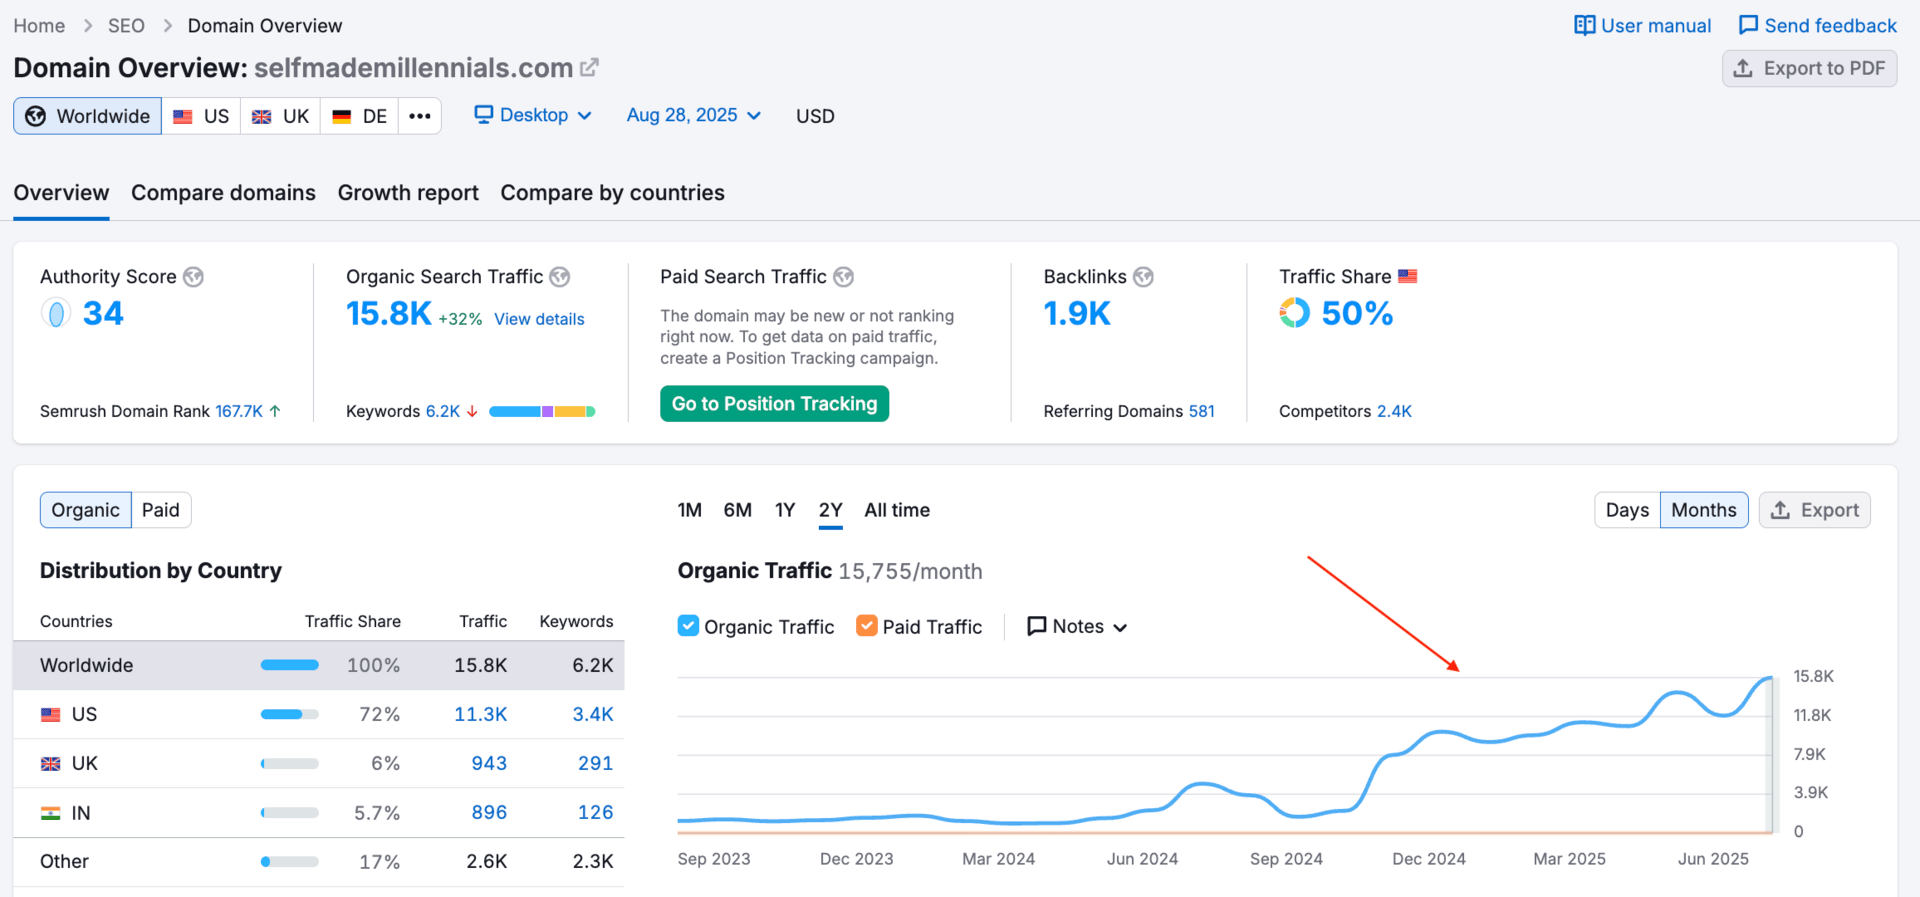Open the Compare by countries tab
Viewport: 1920px width, 897px height.
[x=612, y=193]
